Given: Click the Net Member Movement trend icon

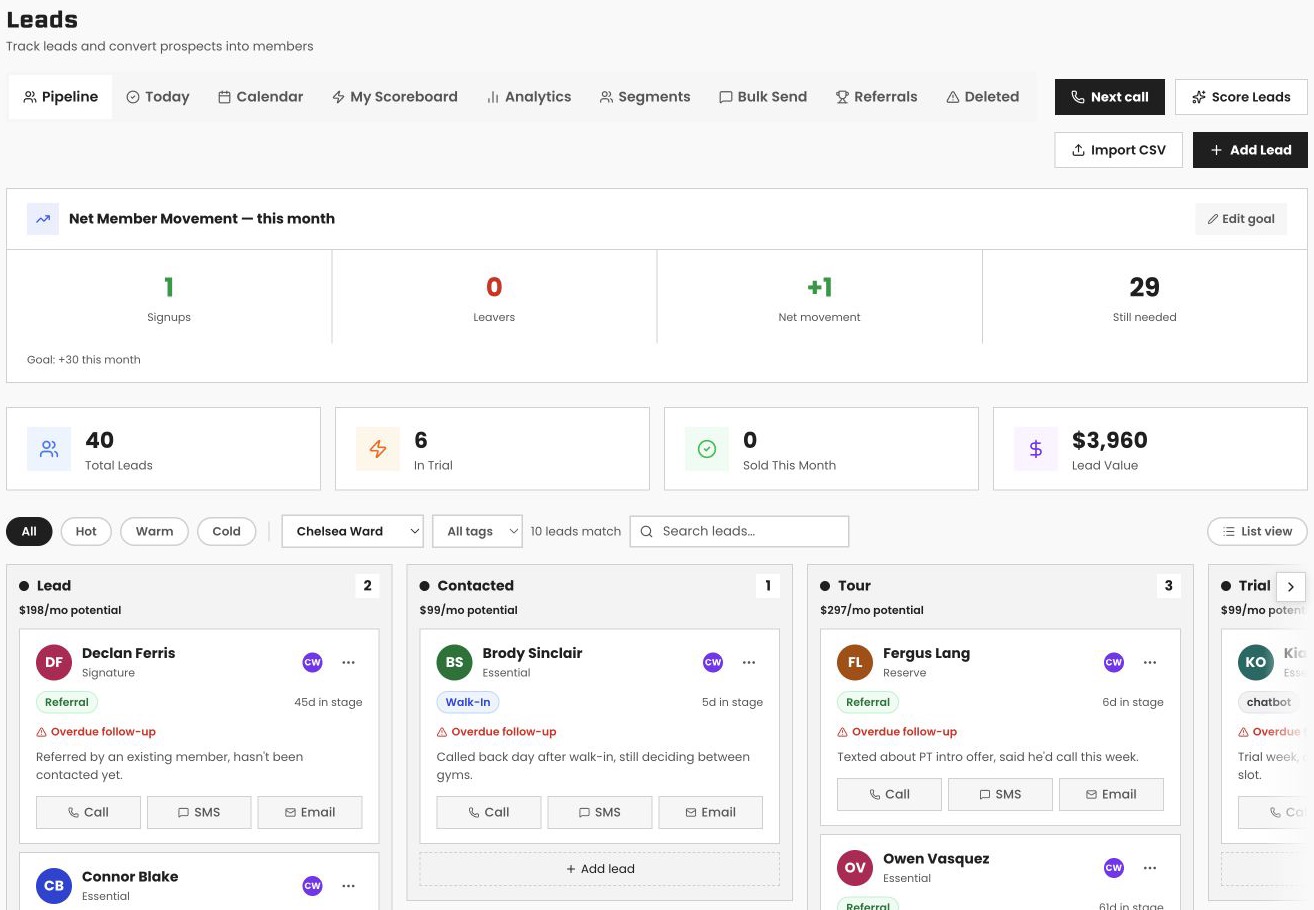Looking at the screenshot, I should tap(43, 218).
